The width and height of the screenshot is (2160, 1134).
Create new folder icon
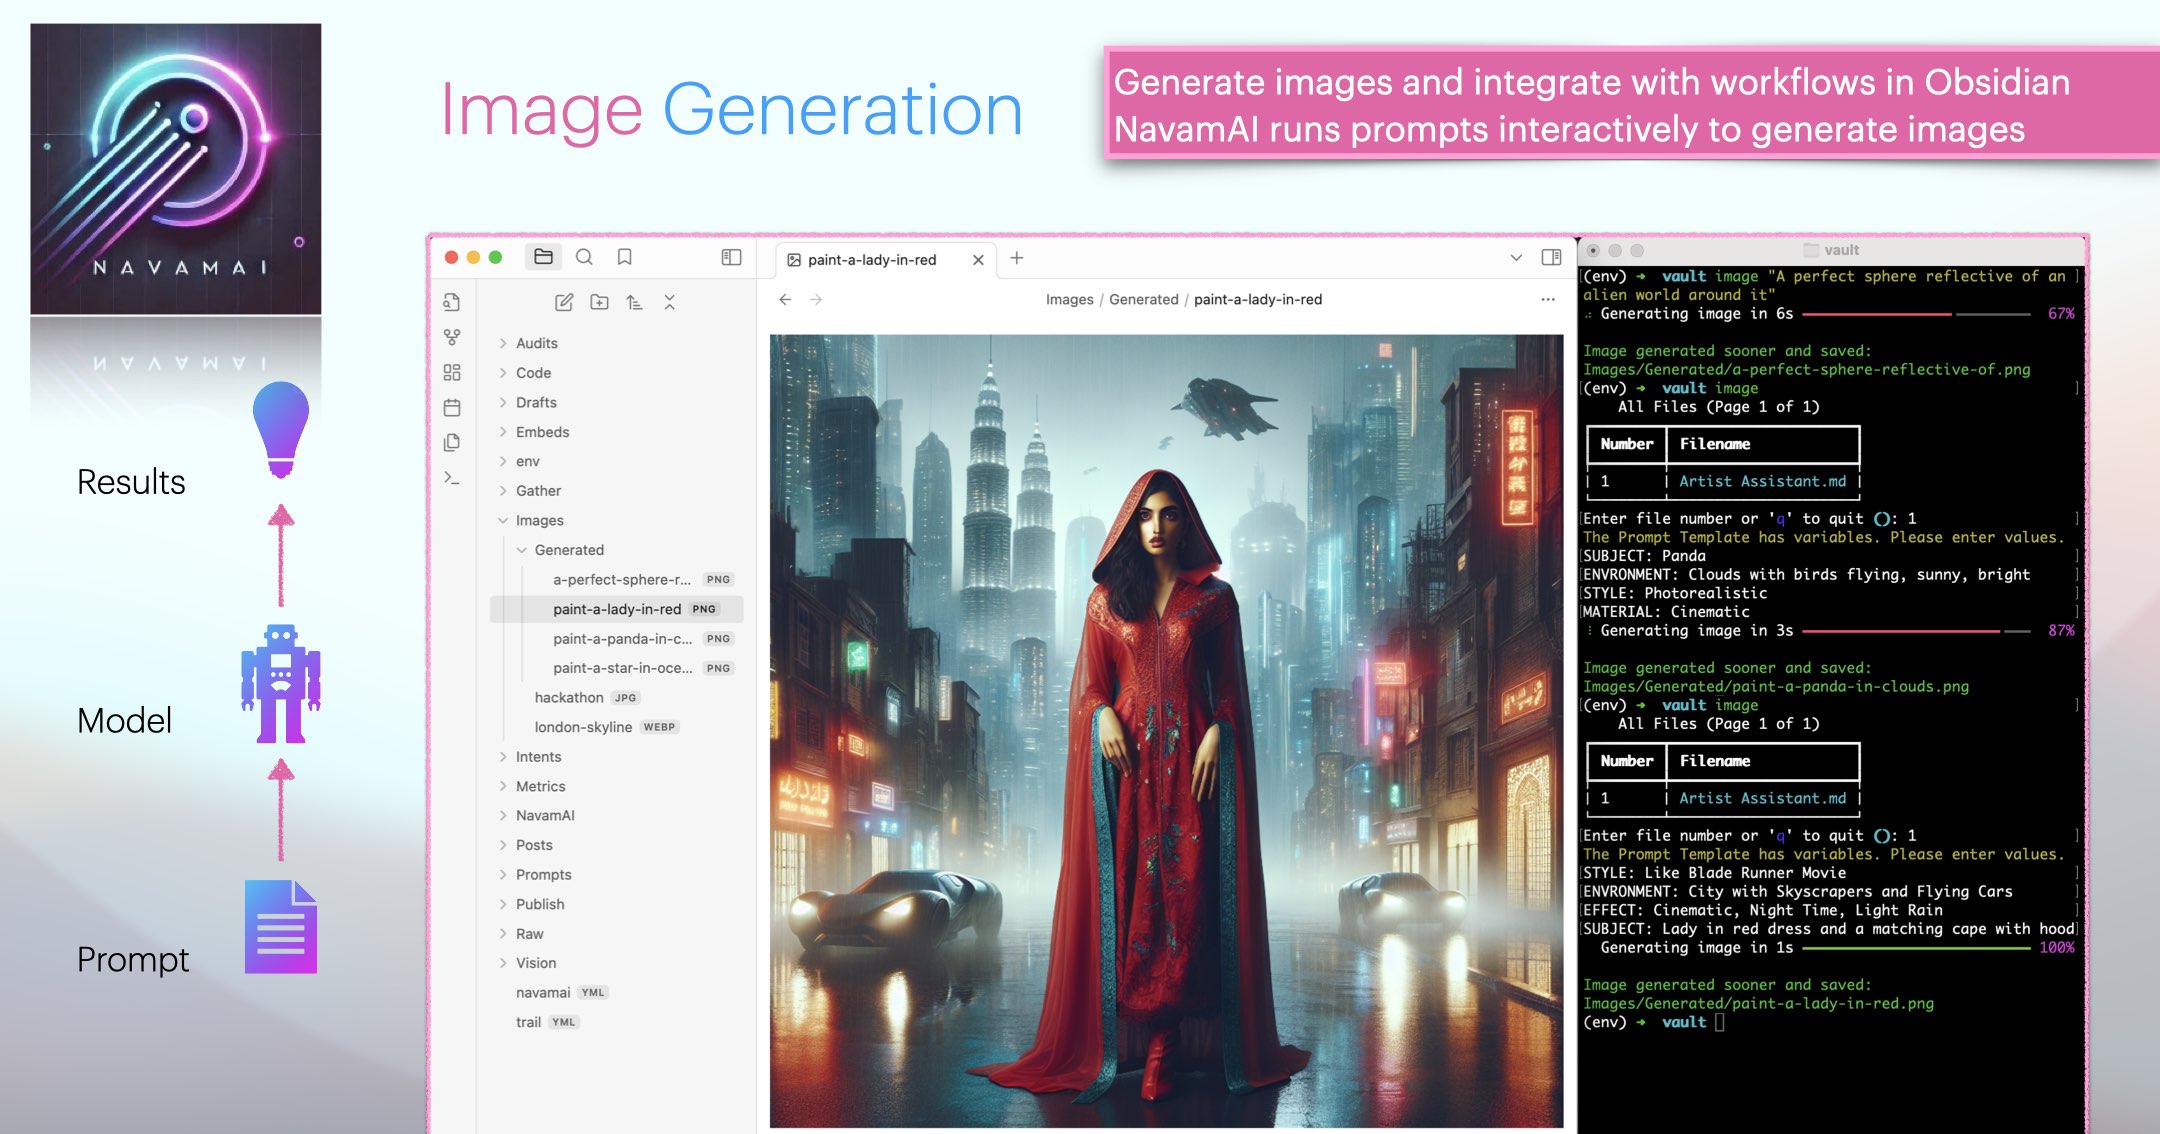[x=599, y=302]
